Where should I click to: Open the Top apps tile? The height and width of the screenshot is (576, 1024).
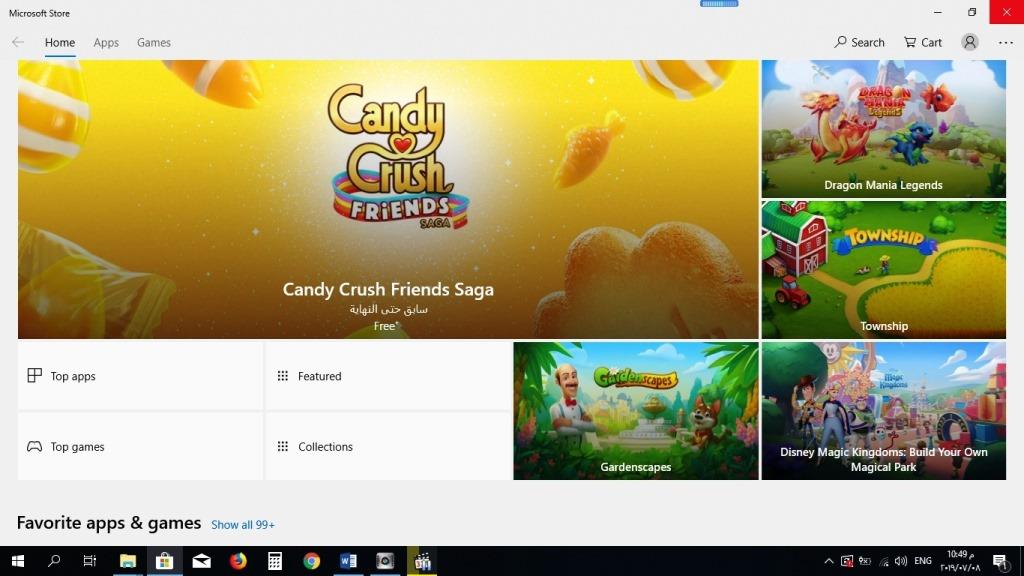[x=140, y=376]
